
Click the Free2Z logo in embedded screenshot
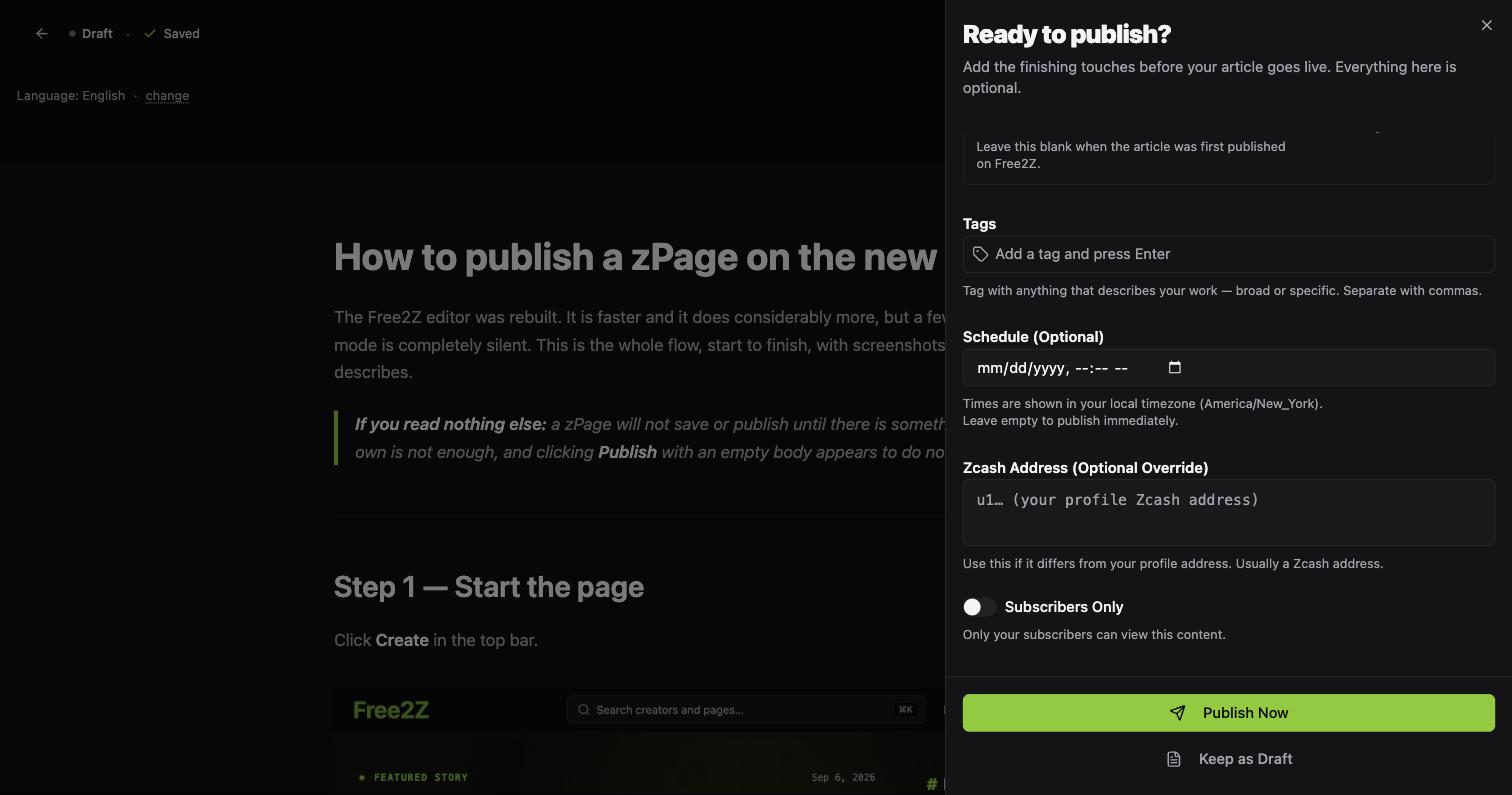click(x=391, y=710)
